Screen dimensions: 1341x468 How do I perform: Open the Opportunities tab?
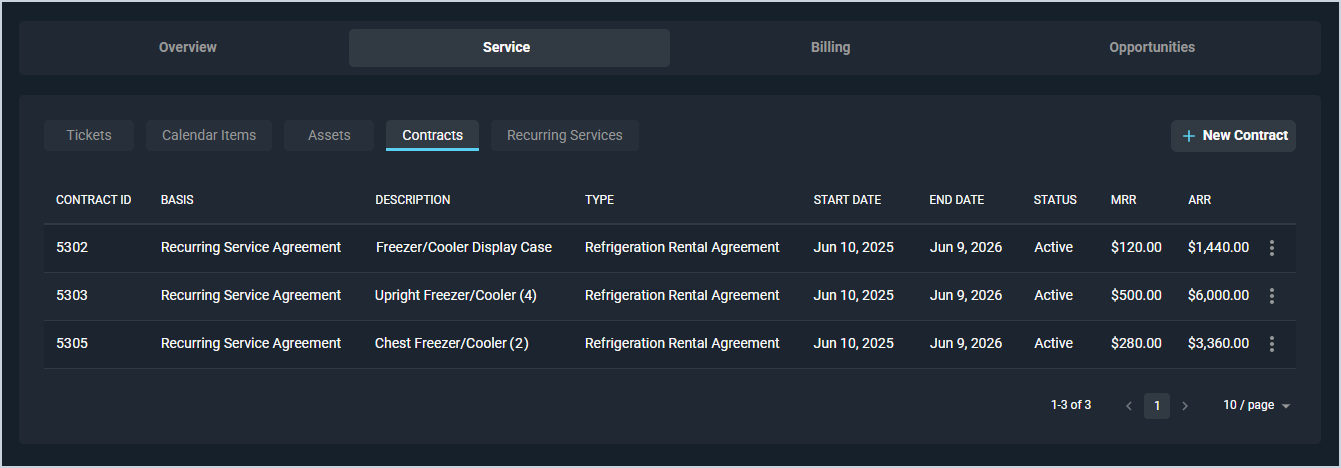[x=1151, y=48]
